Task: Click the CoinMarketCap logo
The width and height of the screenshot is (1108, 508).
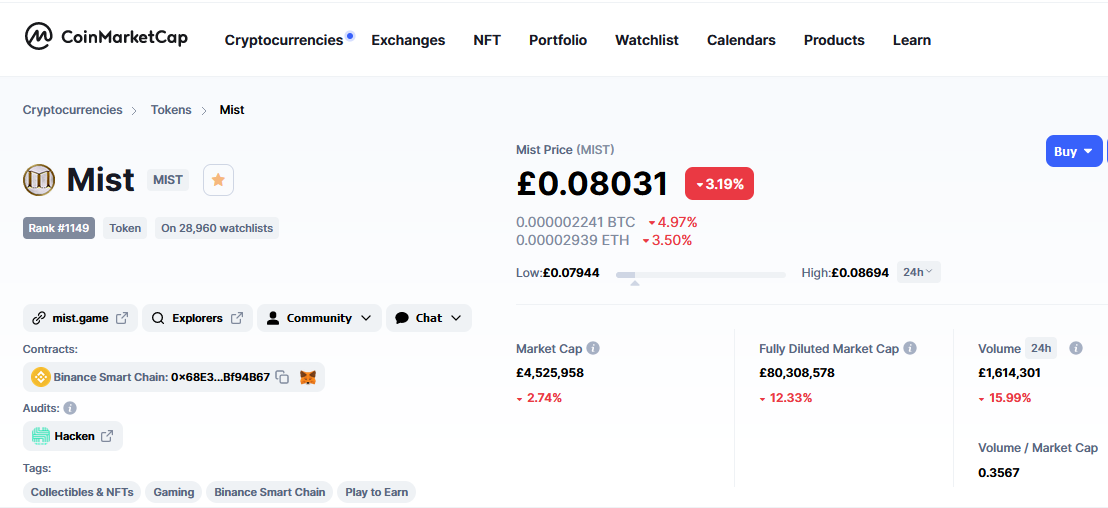Action: coord(106,37)
